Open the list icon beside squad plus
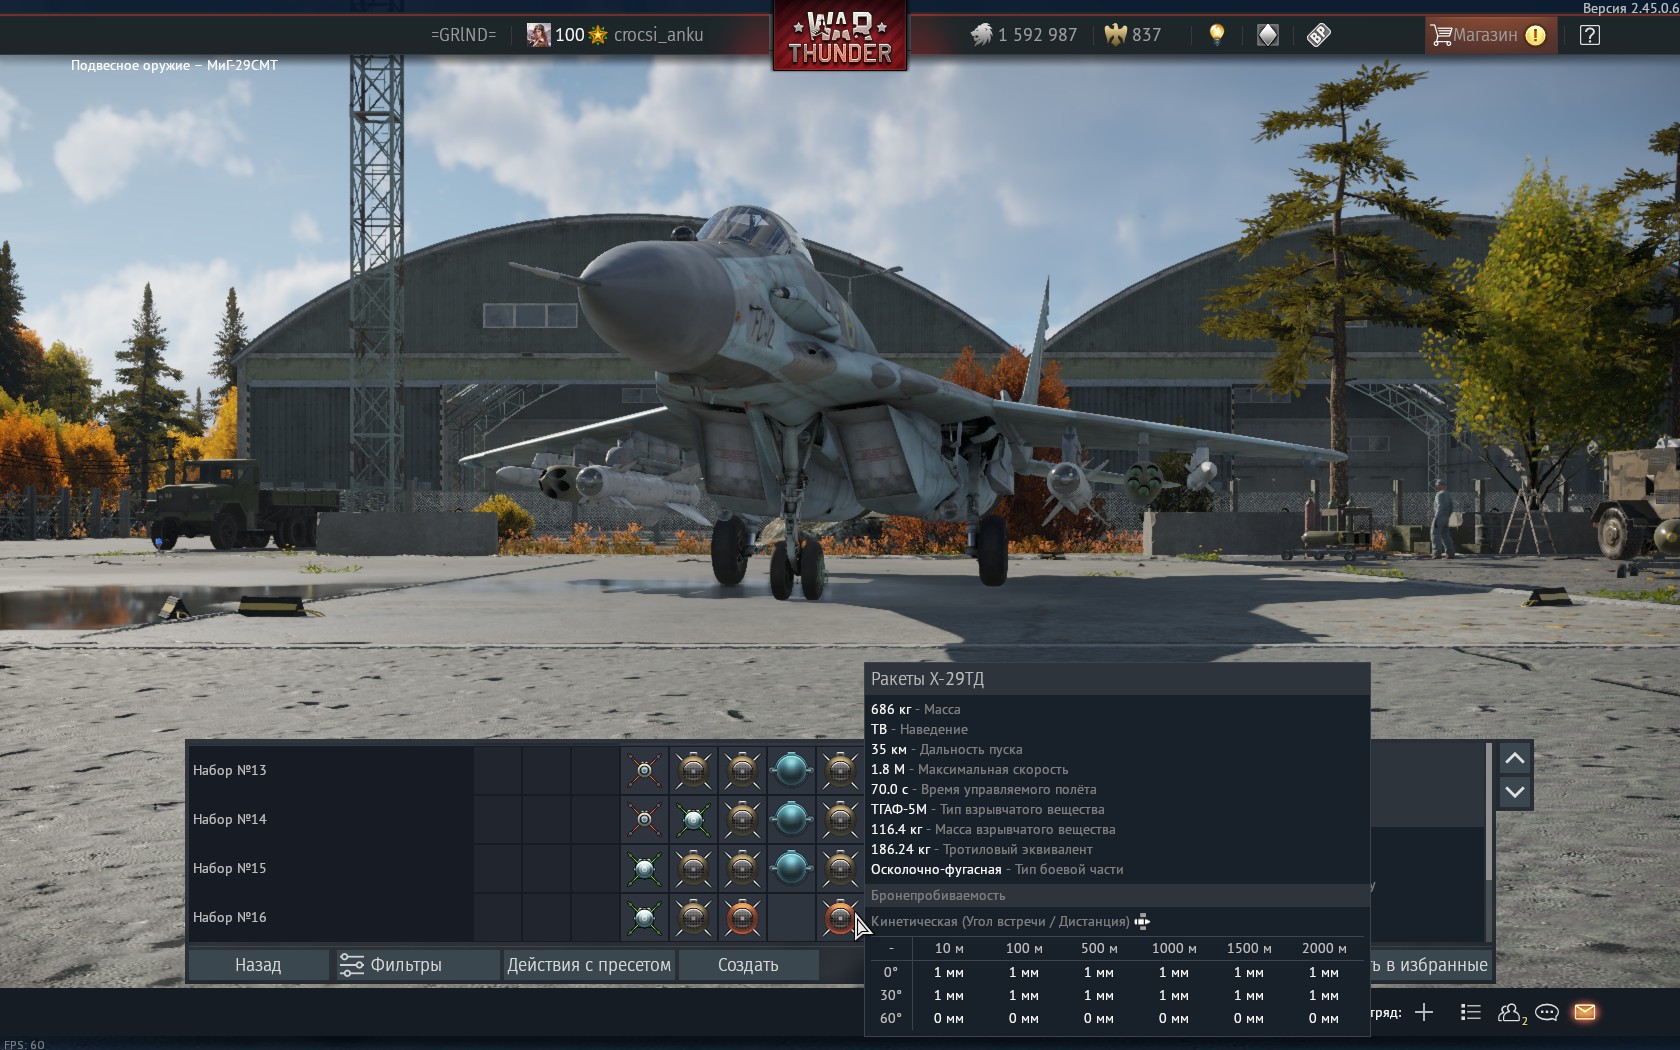 coord(1470,1012)
